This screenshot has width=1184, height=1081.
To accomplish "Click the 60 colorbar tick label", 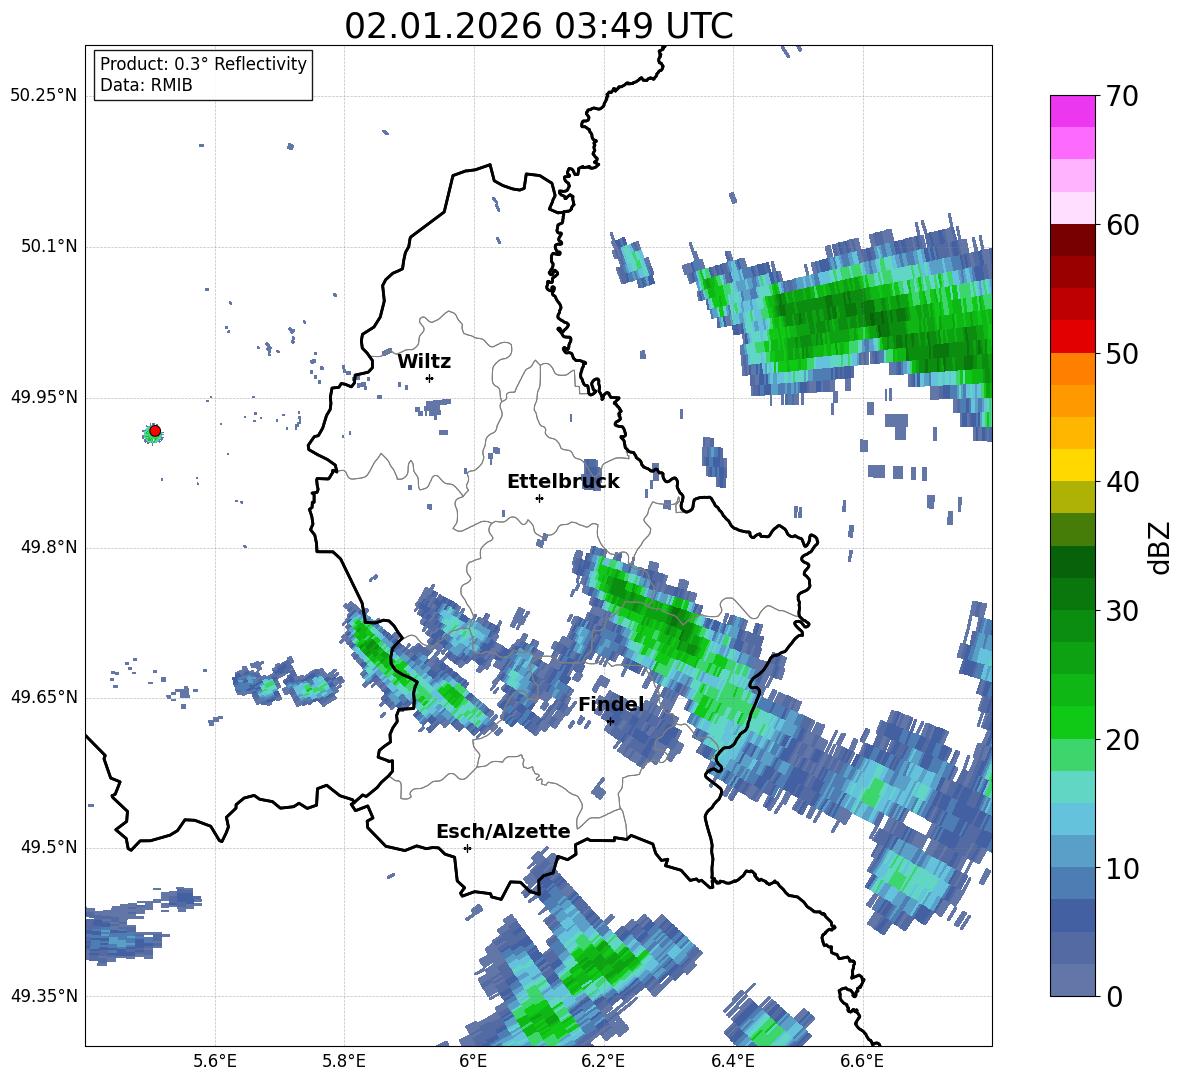I will tap(1121, 225).
